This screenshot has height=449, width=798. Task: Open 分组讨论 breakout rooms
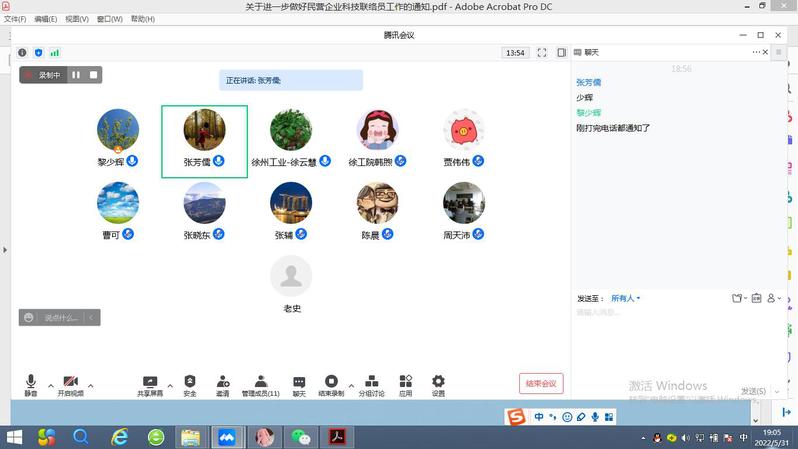tap(371, 385)
